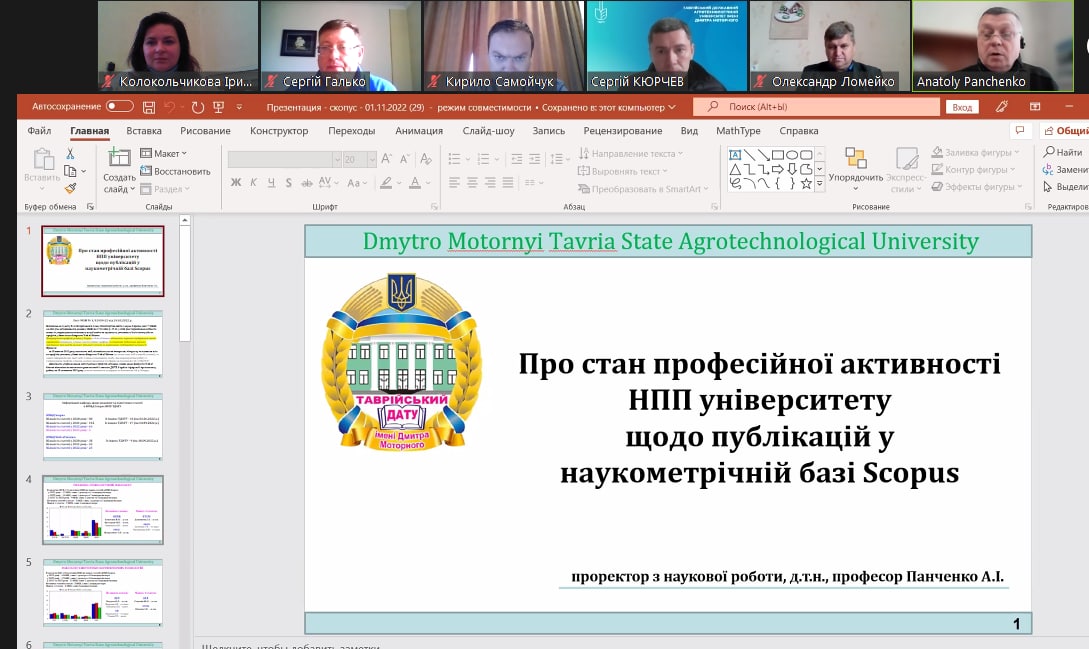Switch to the Анимация tab
Screen dimensions: 1089x649
point(418,131)
